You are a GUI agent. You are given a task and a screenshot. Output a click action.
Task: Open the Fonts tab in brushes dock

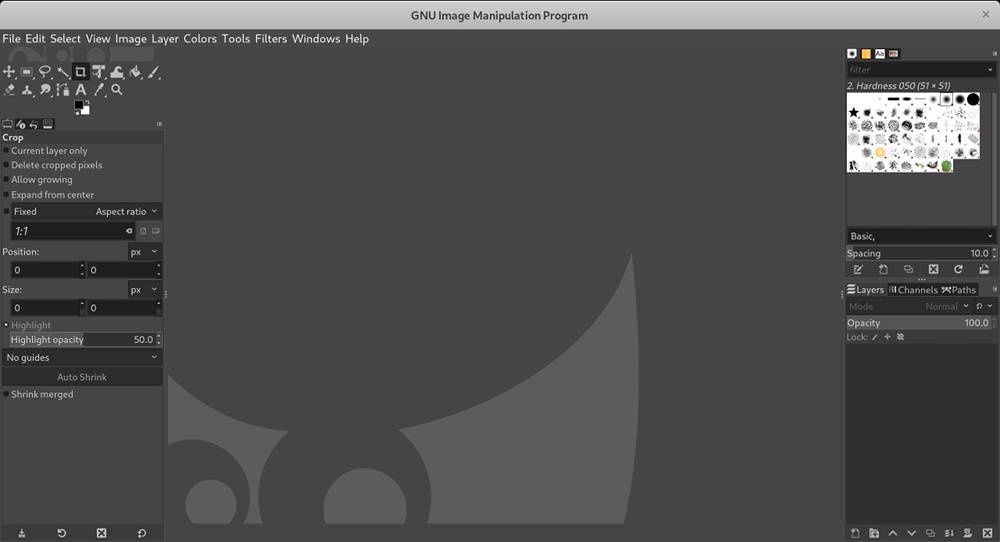(x=880, y=54)
